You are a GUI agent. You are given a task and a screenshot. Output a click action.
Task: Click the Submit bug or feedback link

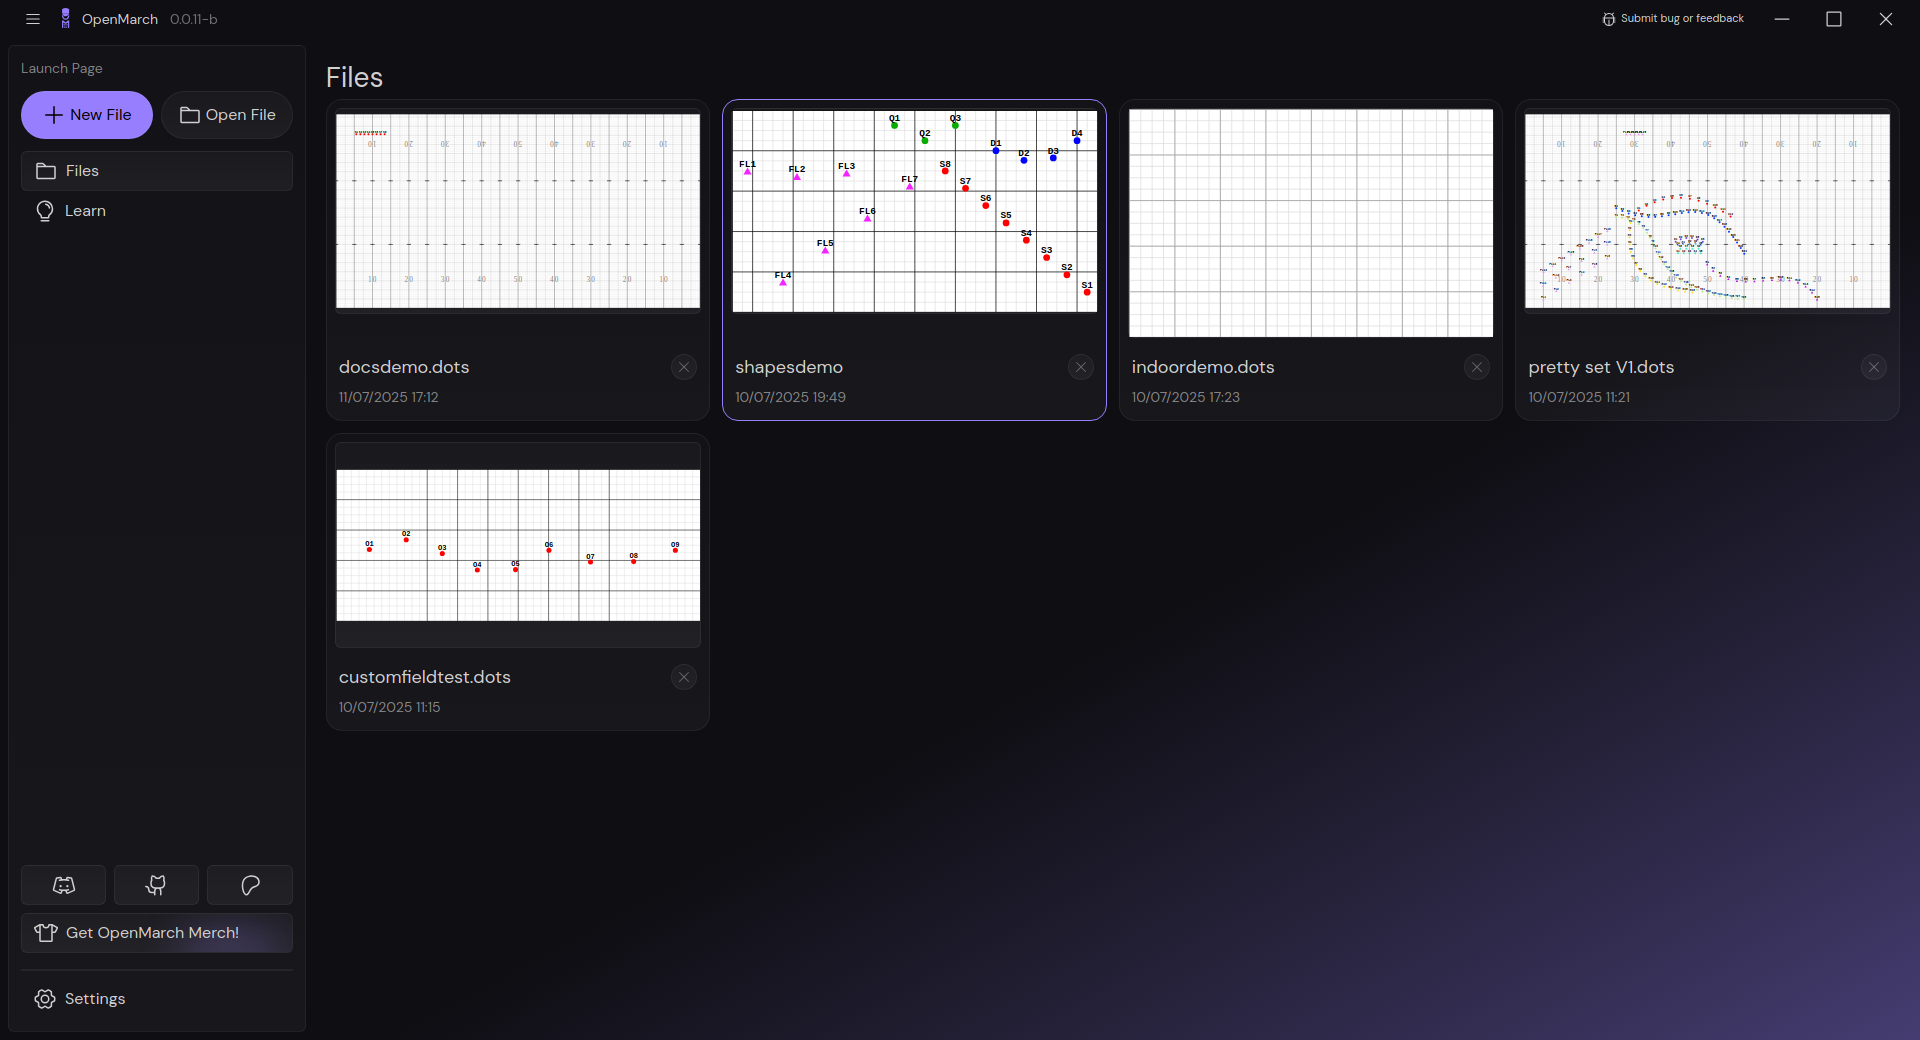click(1681, 18)
